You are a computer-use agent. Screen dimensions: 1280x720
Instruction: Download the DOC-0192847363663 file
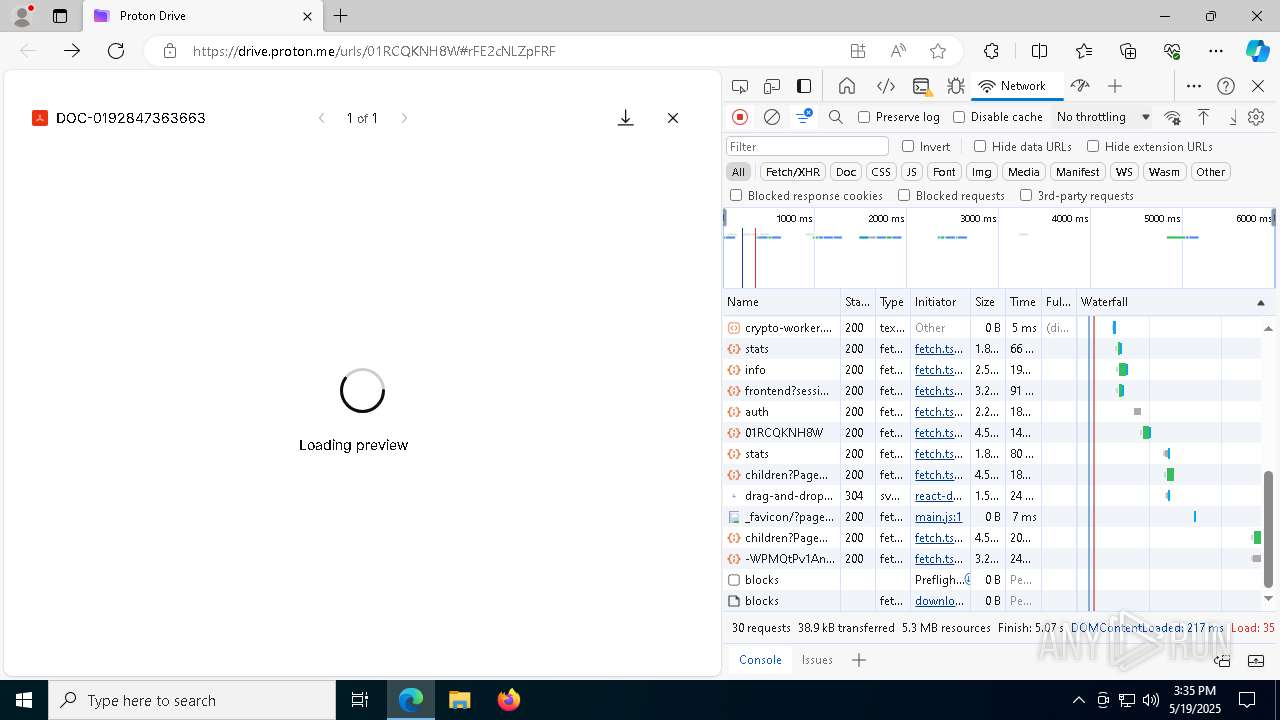pyautogui.click(x=625, y=118)
